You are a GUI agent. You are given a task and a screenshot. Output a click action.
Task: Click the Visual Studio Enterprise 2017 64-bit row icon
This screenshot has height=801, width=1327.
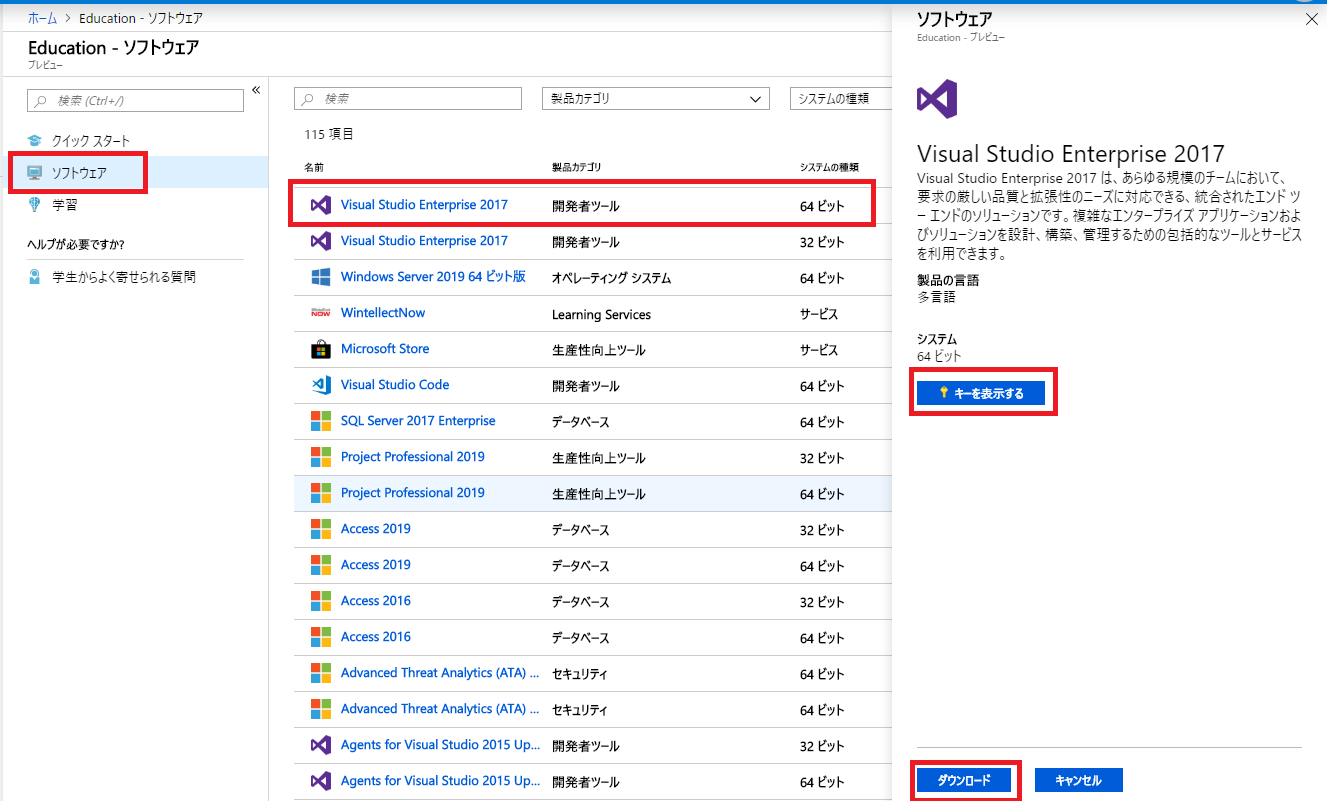320,205
